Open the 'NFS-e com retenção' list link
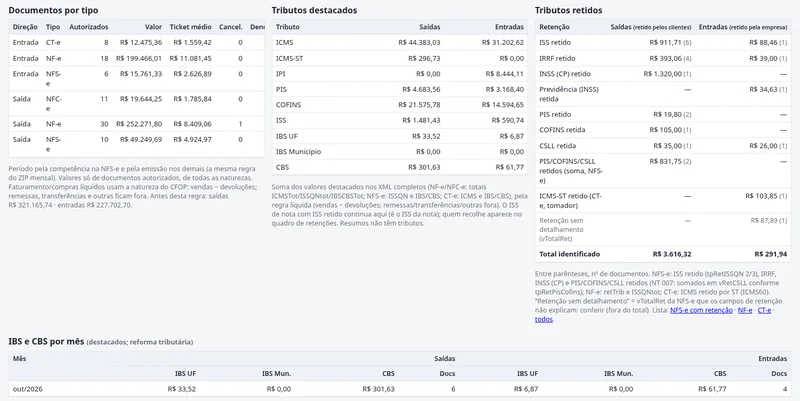 pyautogui.click(x=701, y=310)
